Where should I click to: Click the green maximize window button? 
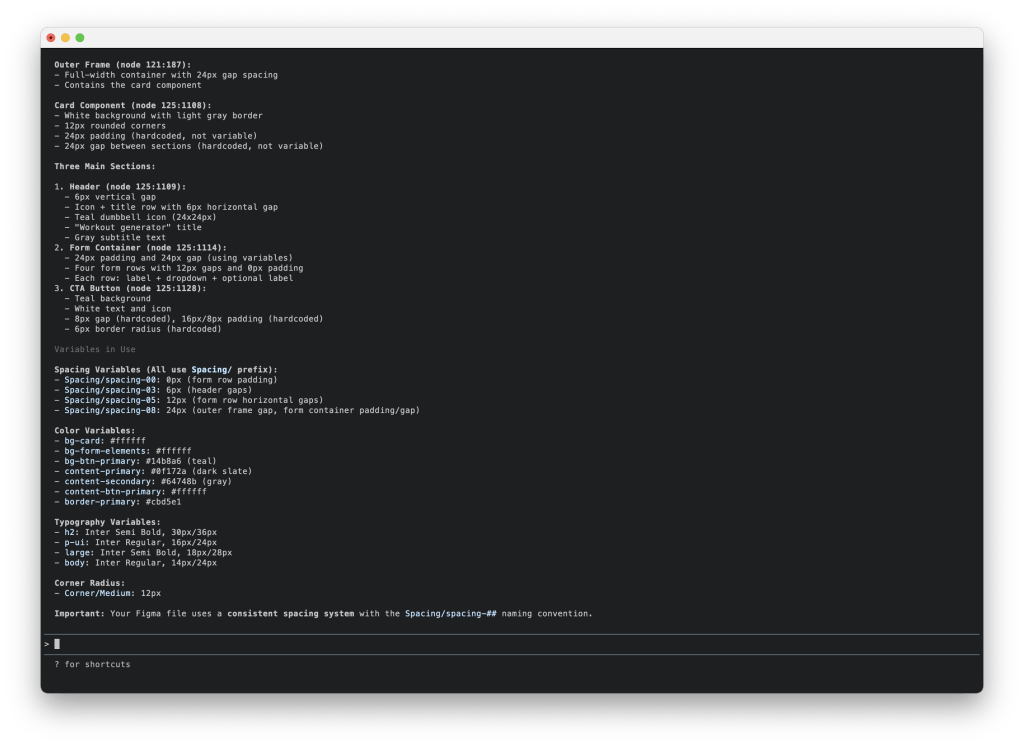(80, 38)
